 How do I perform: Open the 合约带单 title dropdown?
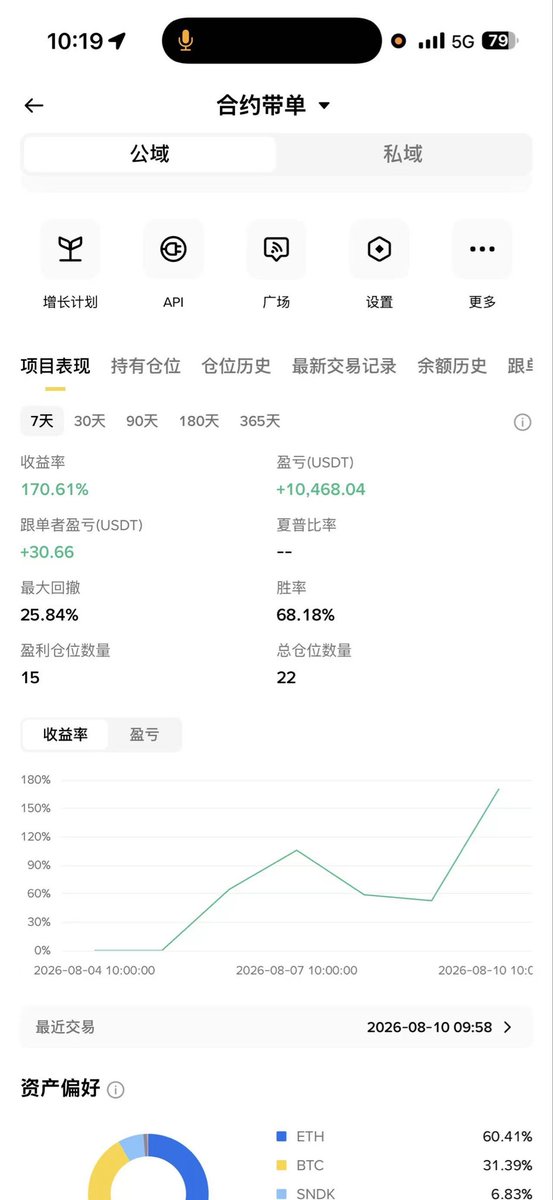point(273,105)
